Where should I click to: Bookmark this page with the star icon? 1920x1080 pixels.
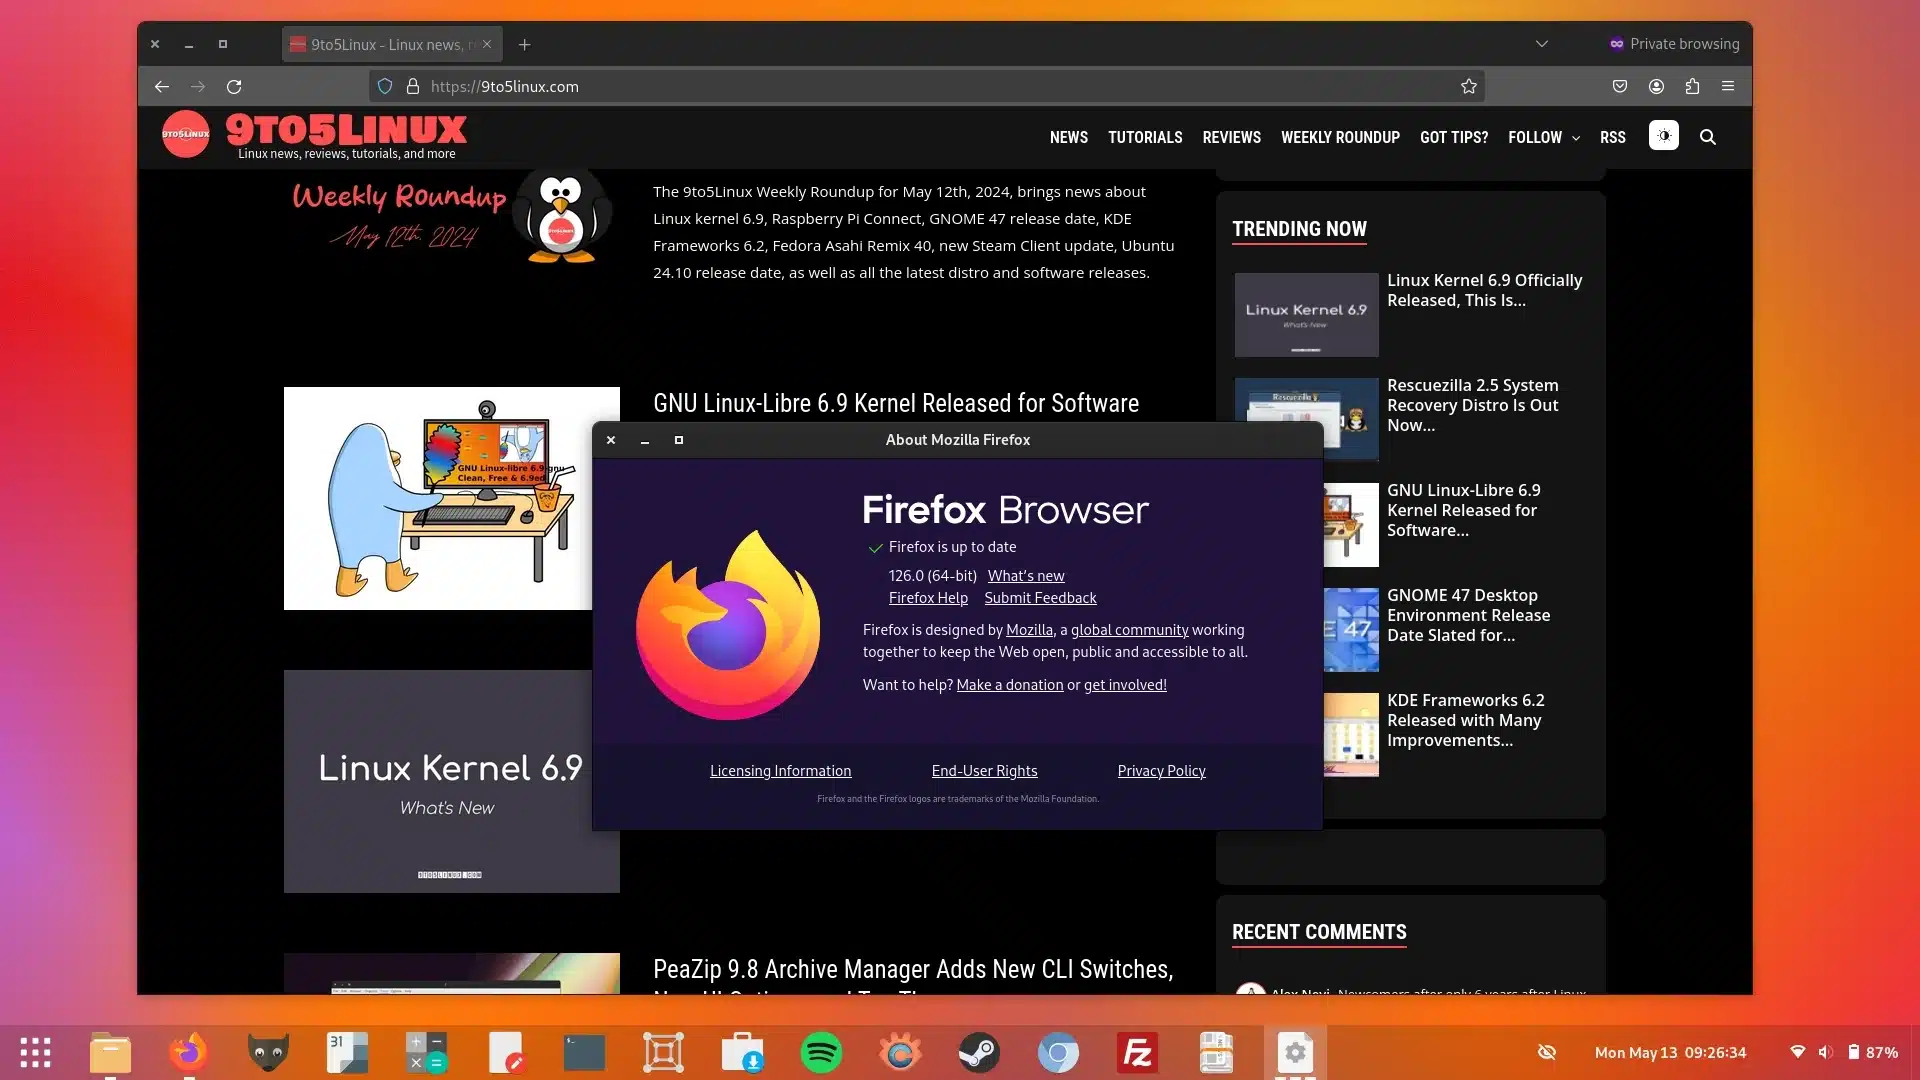coord(1468,87)
